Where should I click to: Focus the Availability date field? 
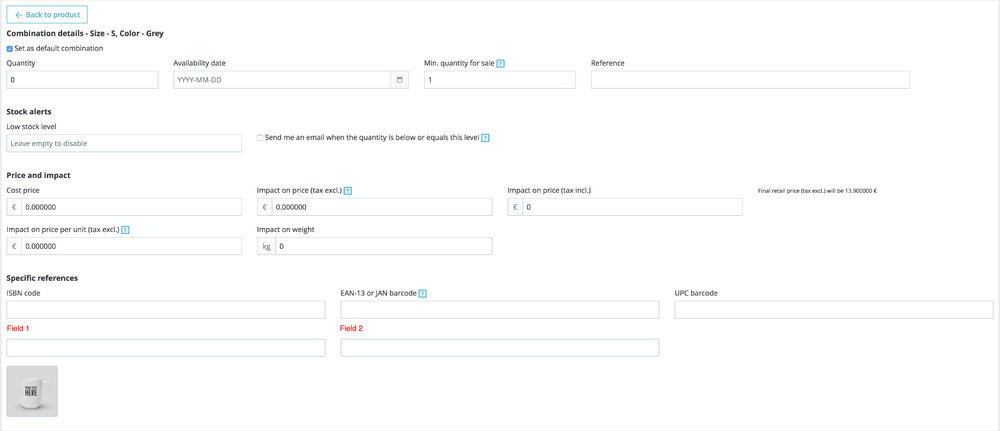[282, 80]
